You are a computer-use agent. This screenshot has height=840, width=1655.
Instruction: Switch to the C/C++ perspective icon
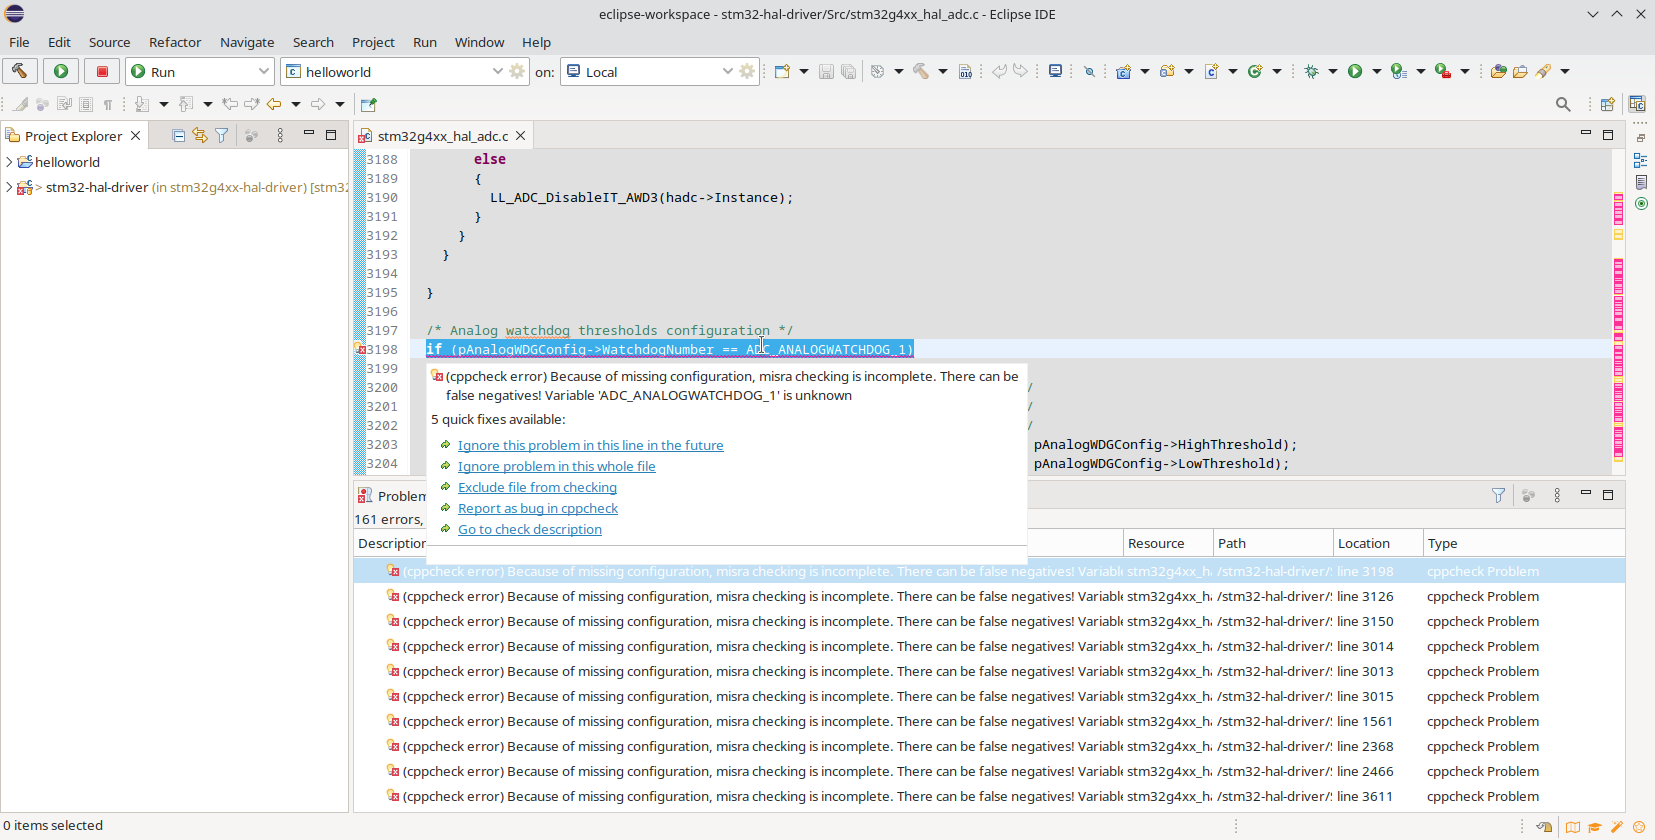(1637, 104)
